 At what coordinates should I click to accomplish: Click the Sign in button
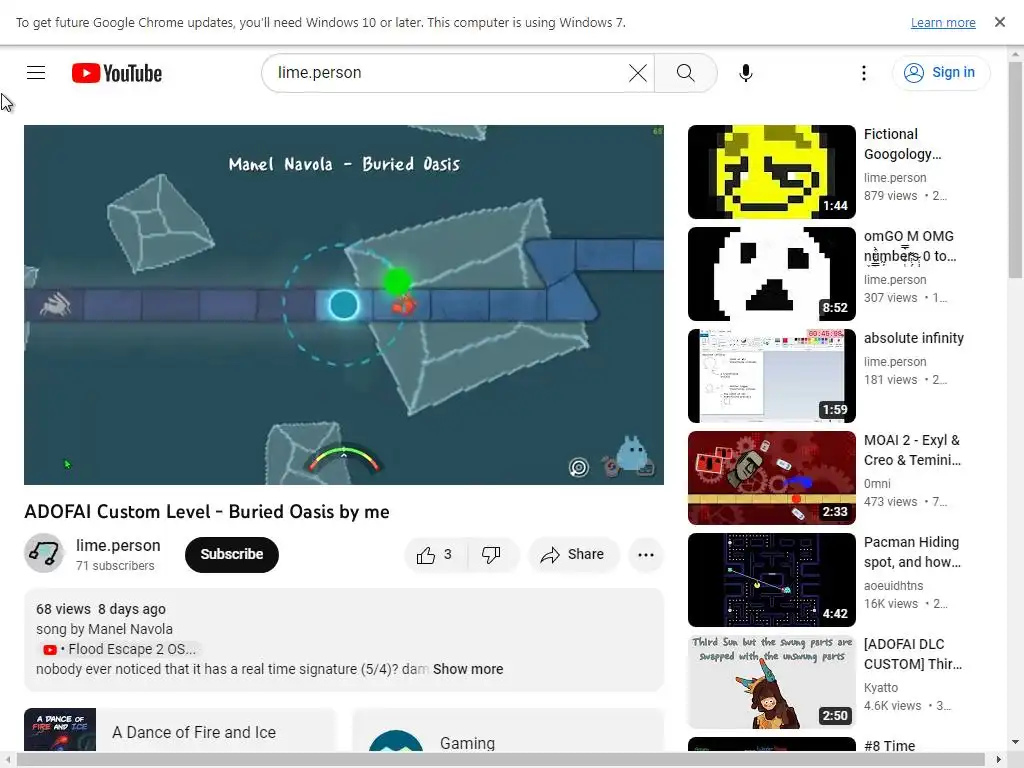pyautogui.click(x=940, y=72)
